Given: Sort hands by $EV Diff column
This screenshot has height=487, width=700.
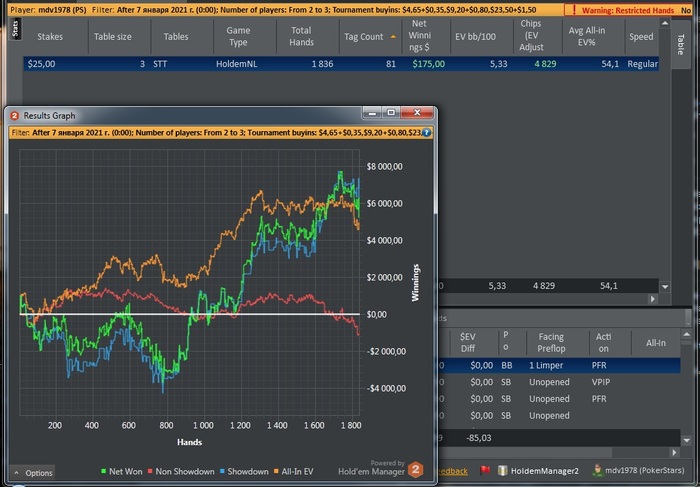Looking at the screenshot, I should [467, 342].
